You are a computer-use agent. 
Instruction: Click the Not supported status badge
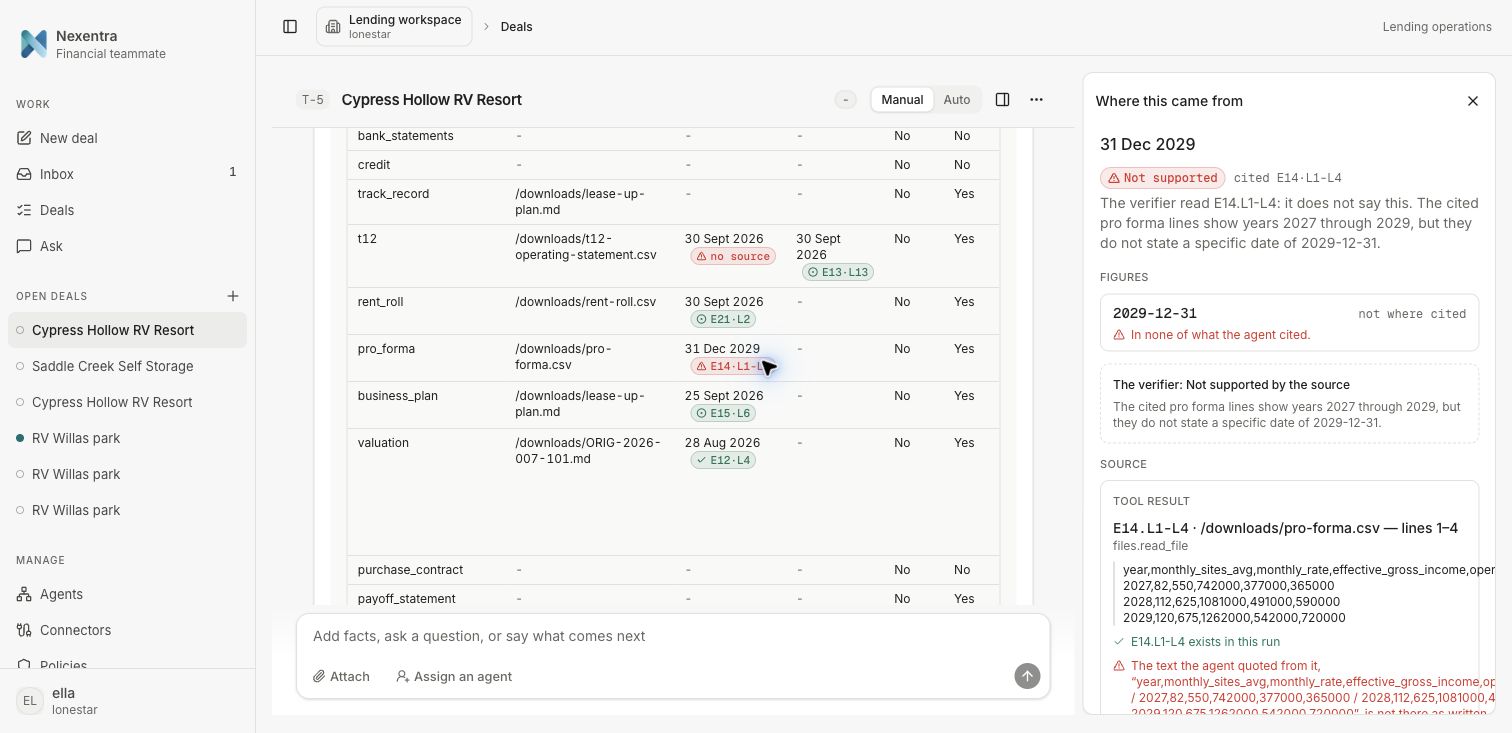click(1162, 178)
